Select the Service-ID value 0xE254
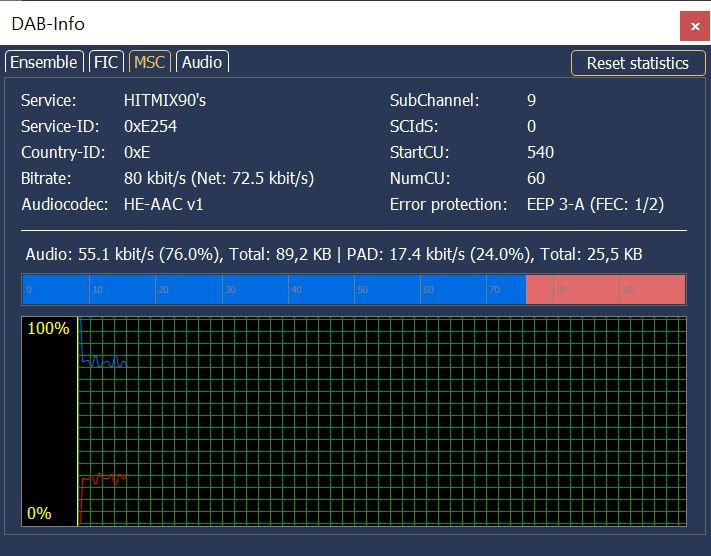This screenshot has height=556, width=711. tap(151, 126)
